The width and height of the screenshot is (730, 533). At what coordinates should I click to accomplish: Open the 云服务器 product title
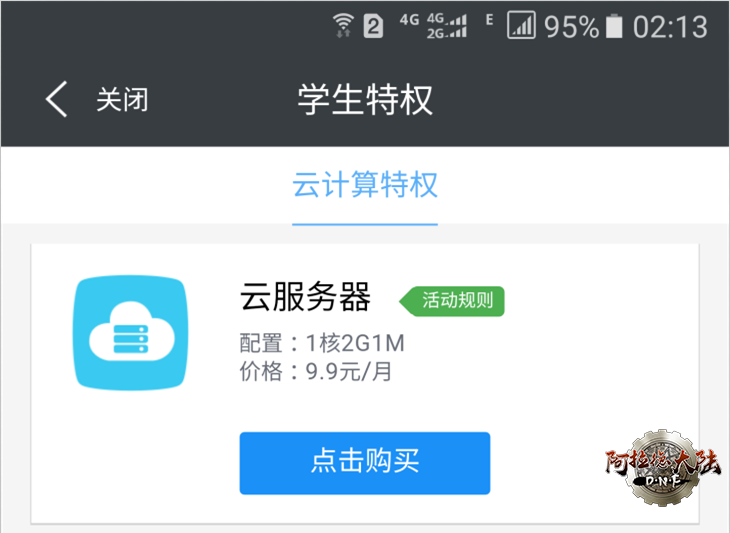tap(305, 297)
